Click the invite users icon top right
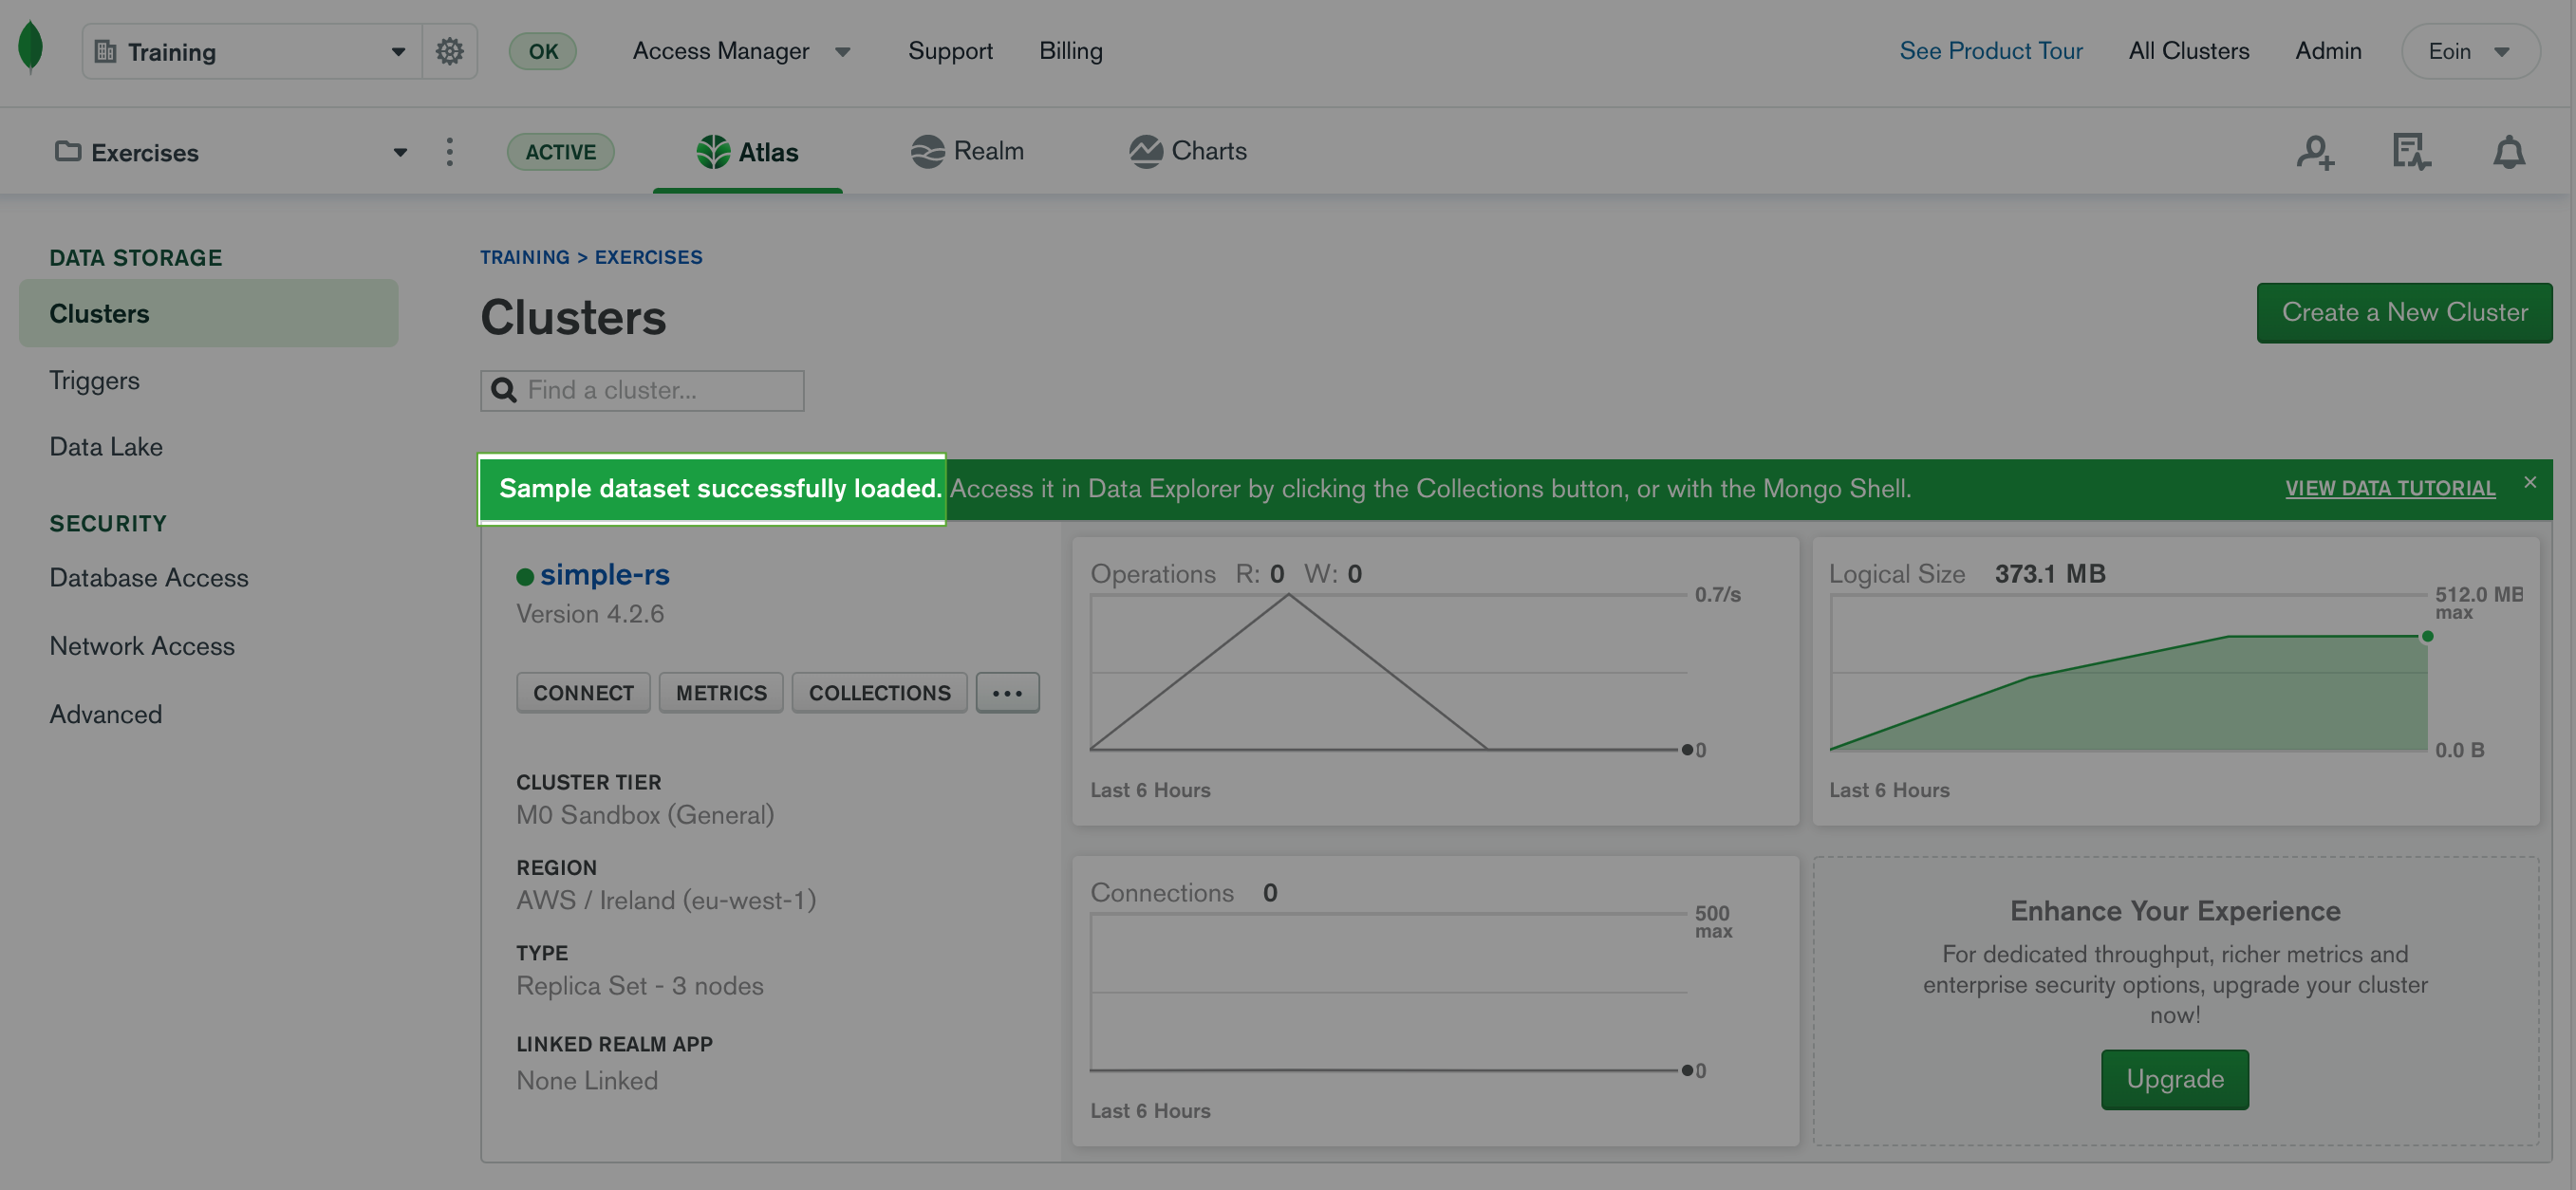 point(2315,151)
